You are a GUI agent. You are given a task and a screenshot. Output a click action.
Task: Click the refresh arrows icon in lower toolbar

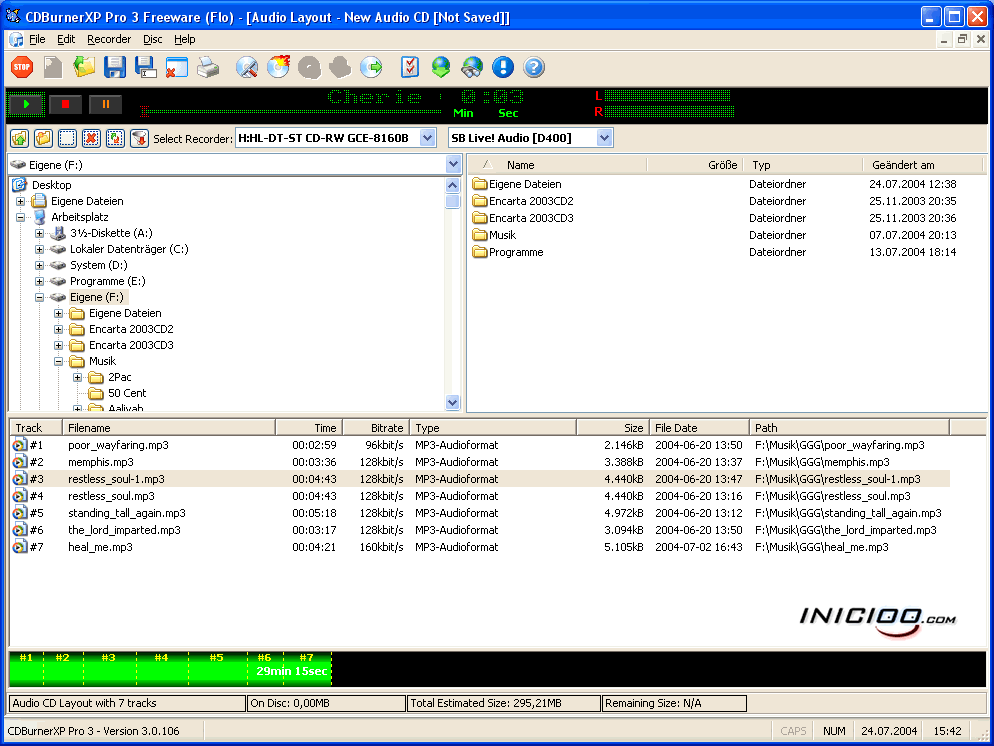[x=115, y=138]
